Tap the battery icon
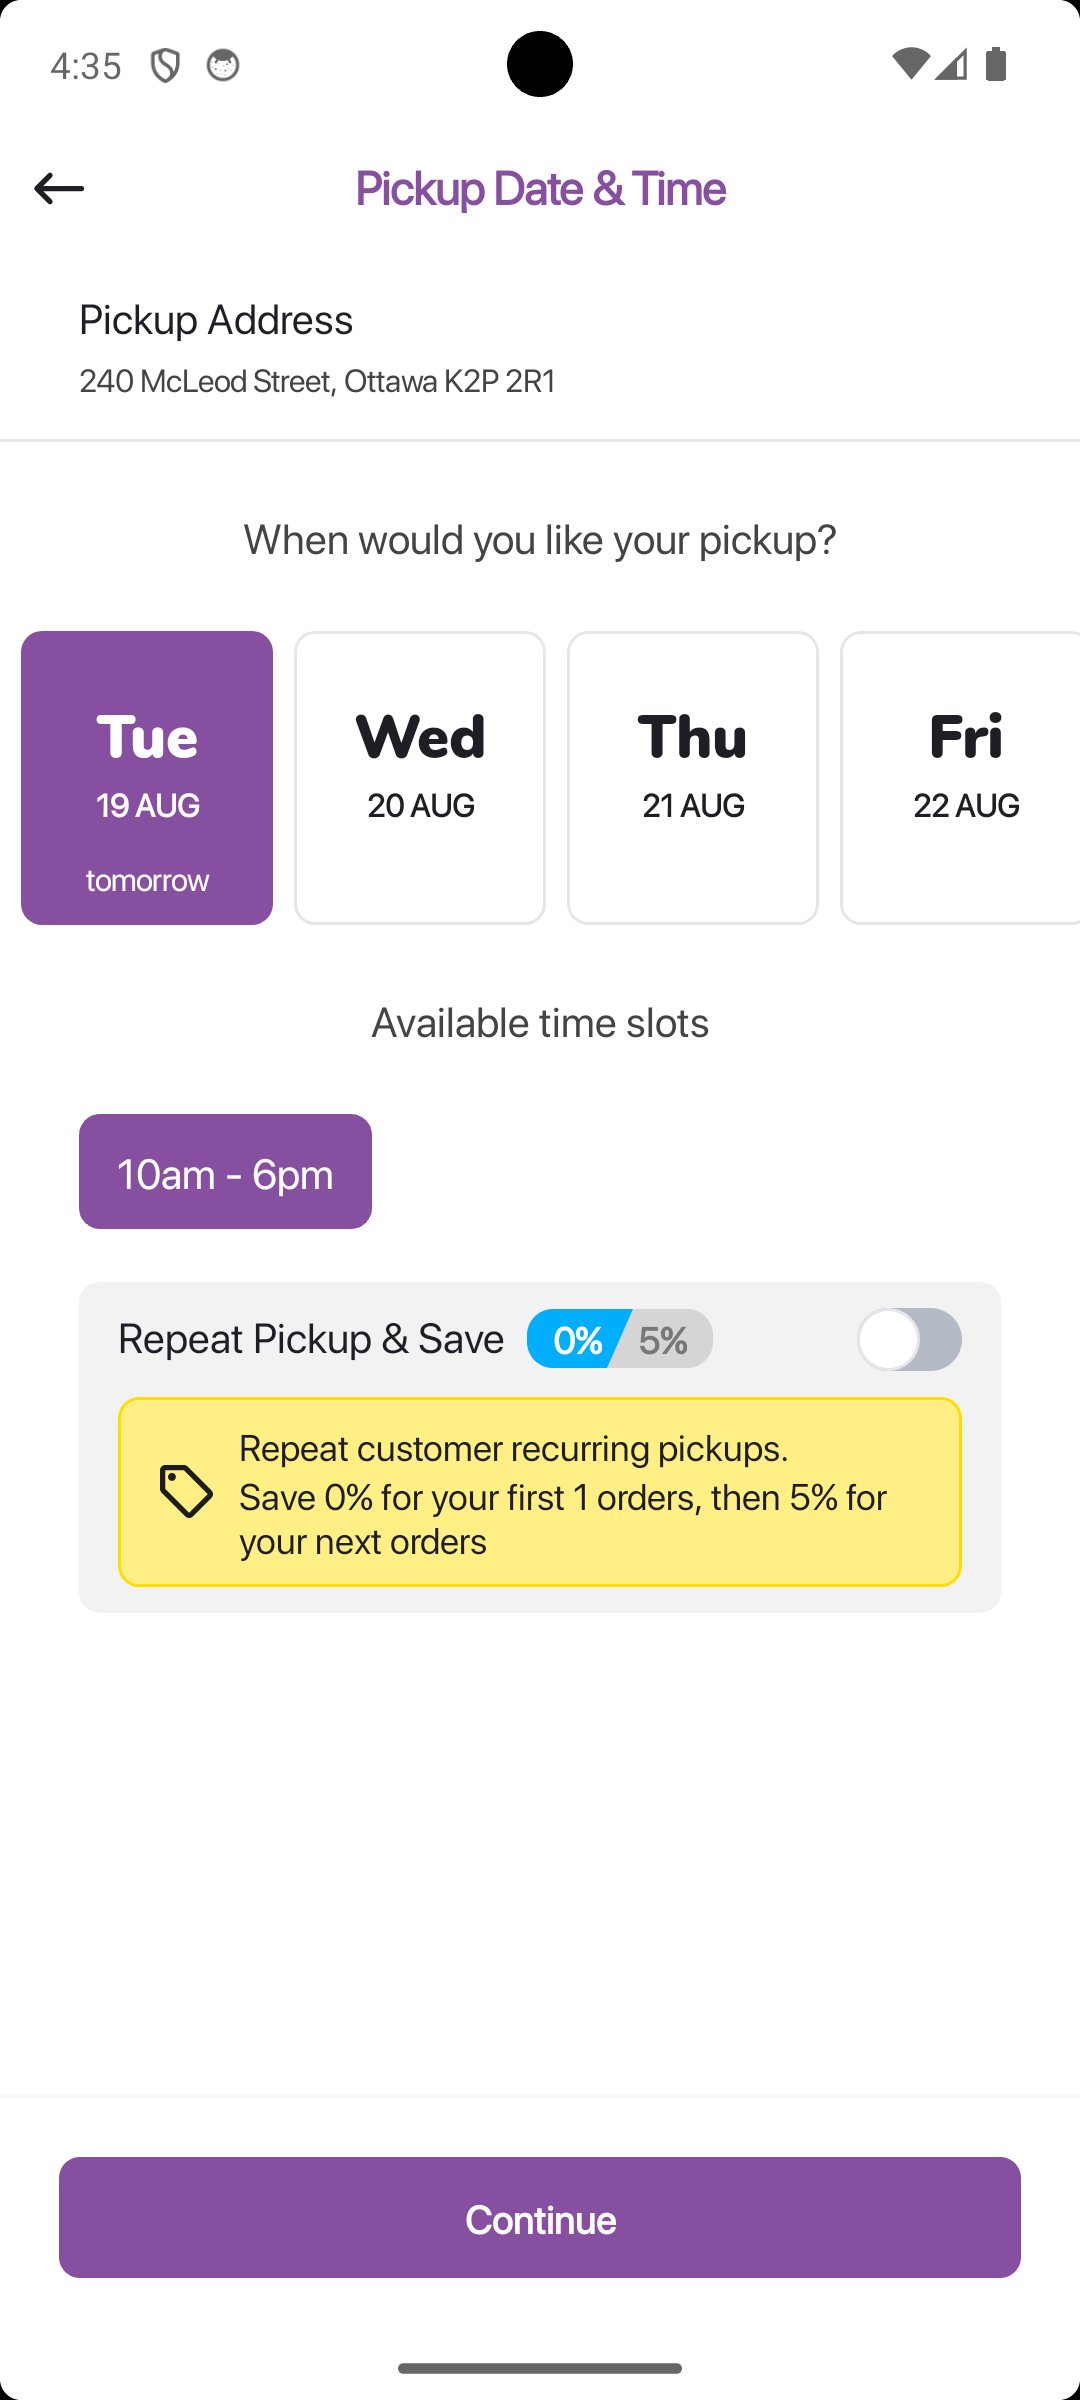This screenshot has height=2400, width=1080. [x=996, y=64]
